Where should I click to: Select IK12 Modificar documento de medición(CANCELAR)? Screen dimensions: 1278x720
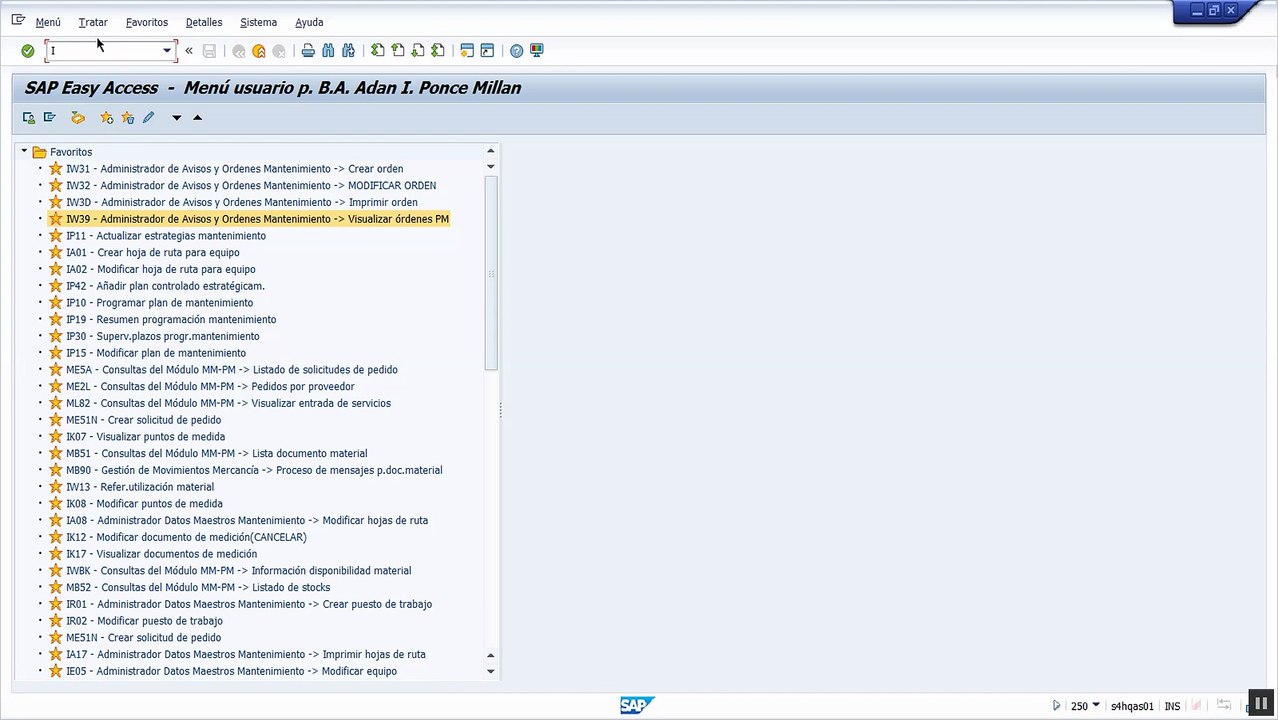pyautogui.click(x=186, y=538)
